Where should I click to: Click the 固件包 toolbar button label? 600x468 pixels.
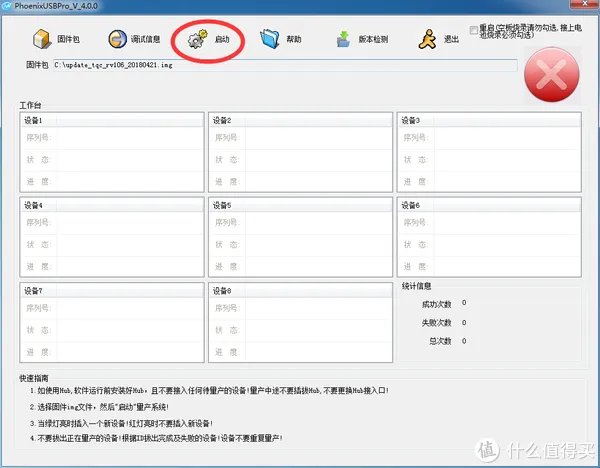(x=68, y=39)
